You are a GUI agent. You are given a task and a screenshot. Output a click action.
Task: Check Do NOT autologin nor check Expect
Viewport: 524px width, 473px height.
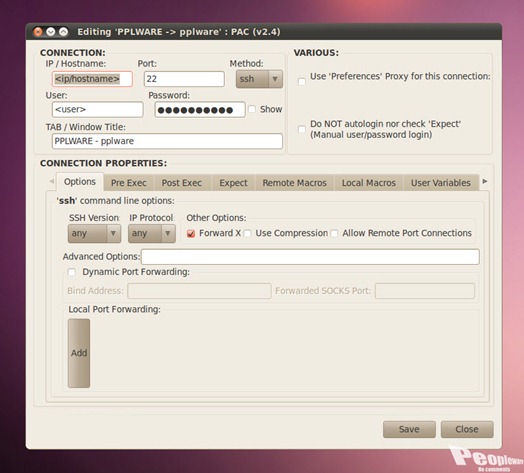pos(301,129)
